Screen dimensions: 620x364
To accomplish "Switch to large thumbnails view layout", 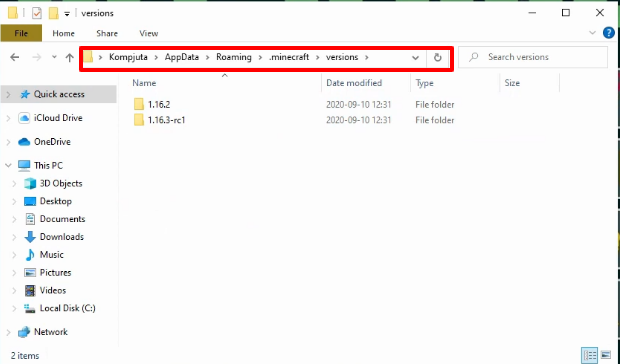I will [x=606, y=355].
